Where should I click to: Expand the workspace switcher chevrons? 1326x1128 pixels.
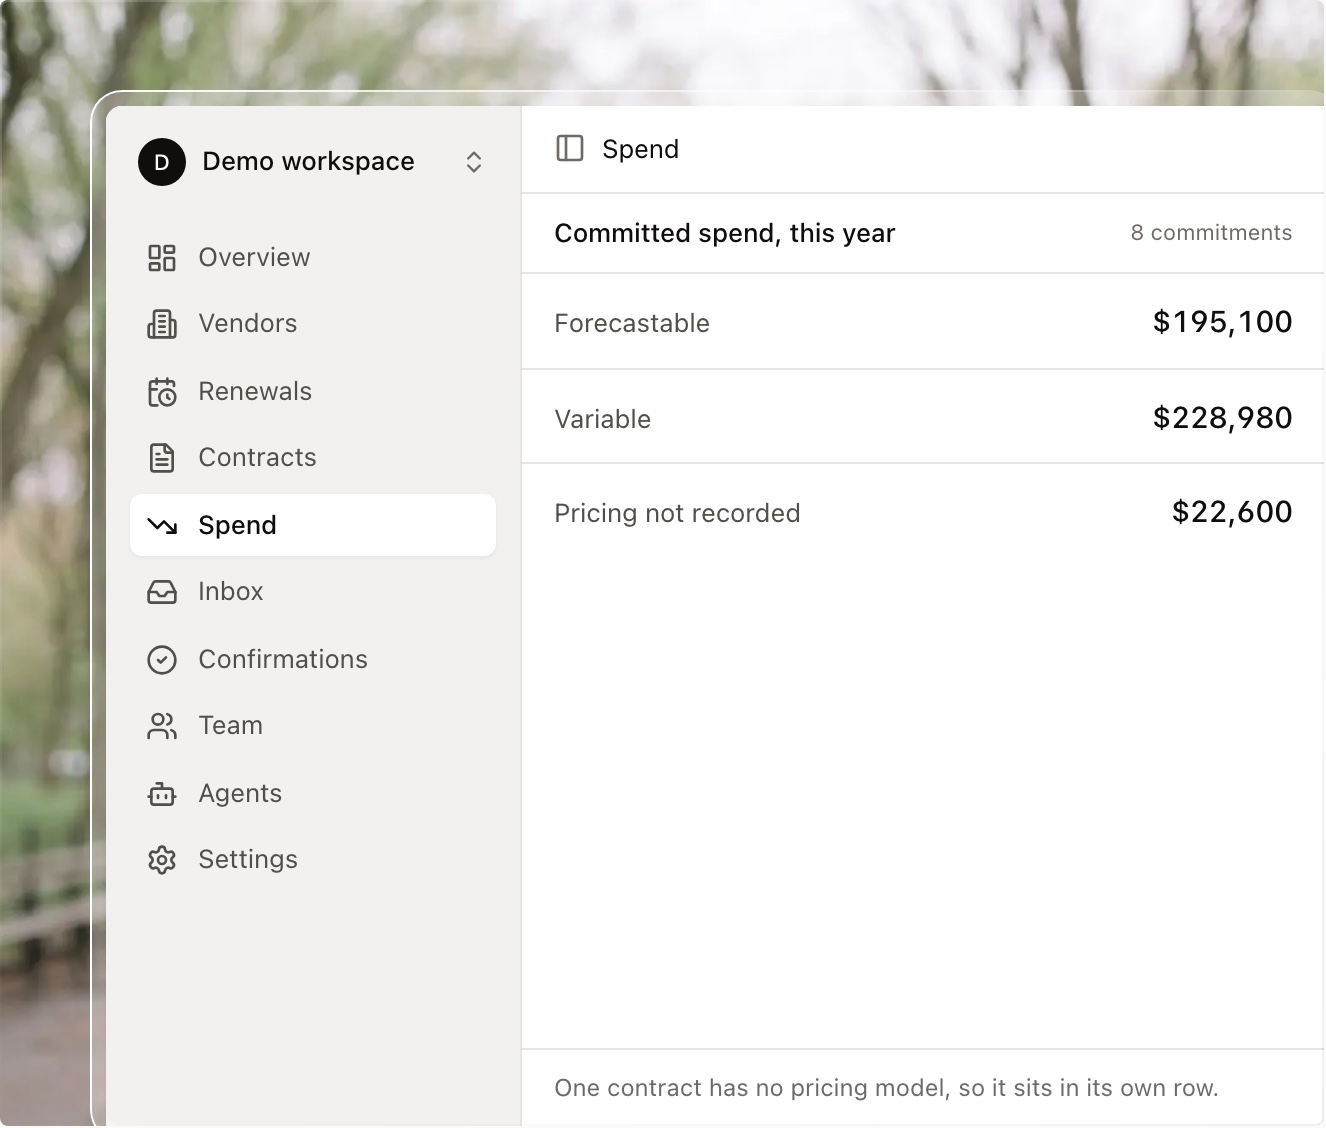tap(474, 162)
